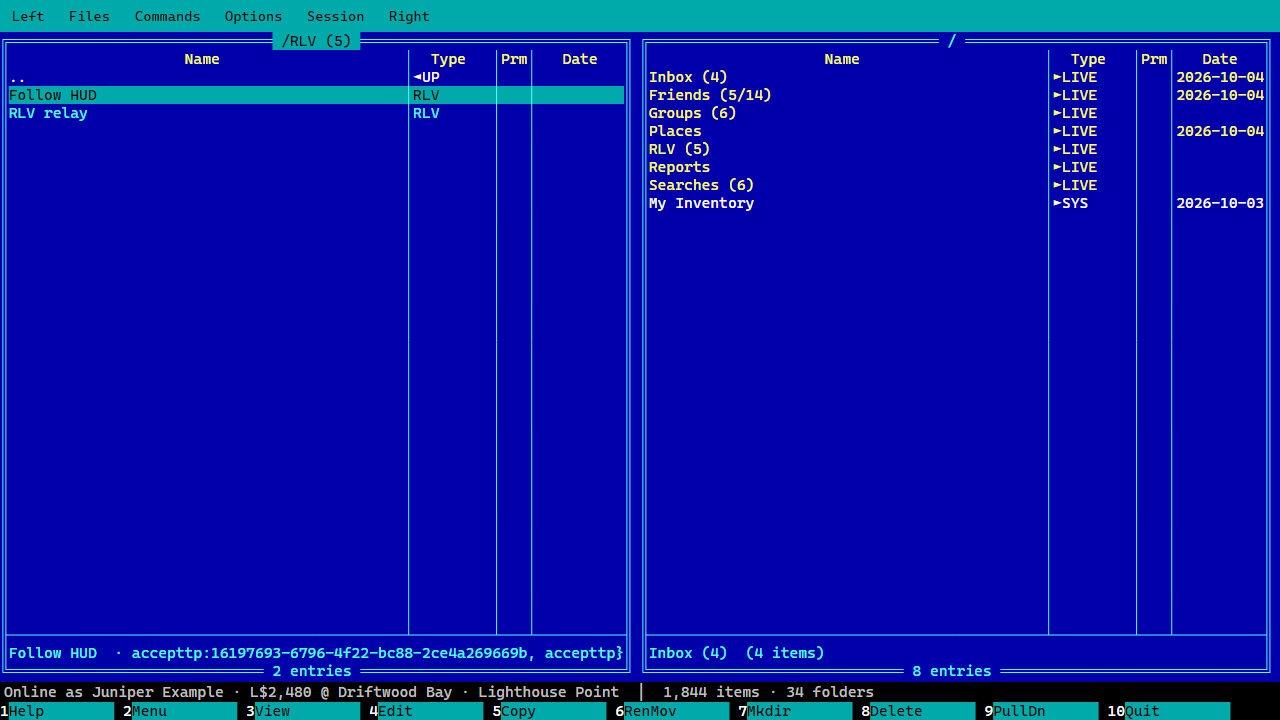
Task: Click the "Online as Juniper Example" status text
Action: pyautogui.click(x=114, y=692)
